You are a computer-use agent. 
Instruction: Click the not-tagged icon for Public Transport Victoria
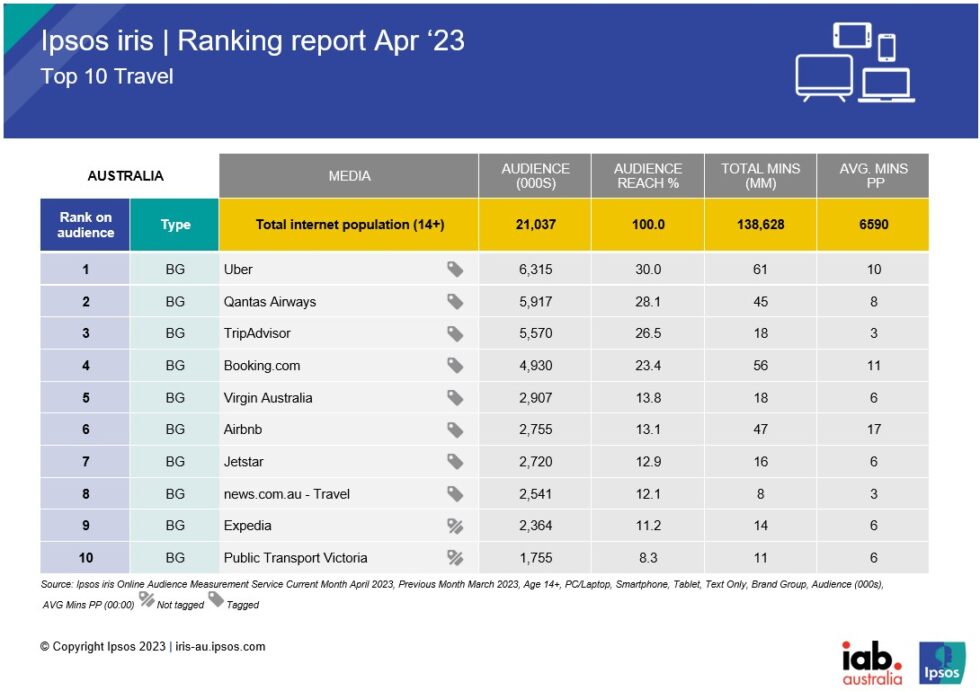coord(457,557)
